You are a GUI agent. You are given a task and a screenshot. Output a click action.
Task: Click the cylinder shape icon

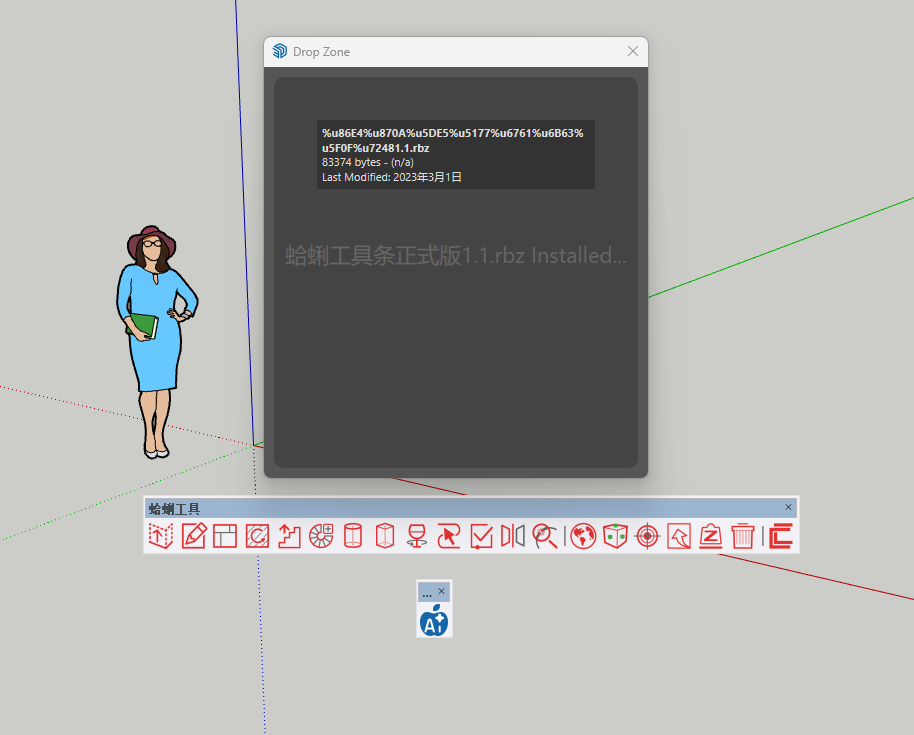[x=352, y=536]
